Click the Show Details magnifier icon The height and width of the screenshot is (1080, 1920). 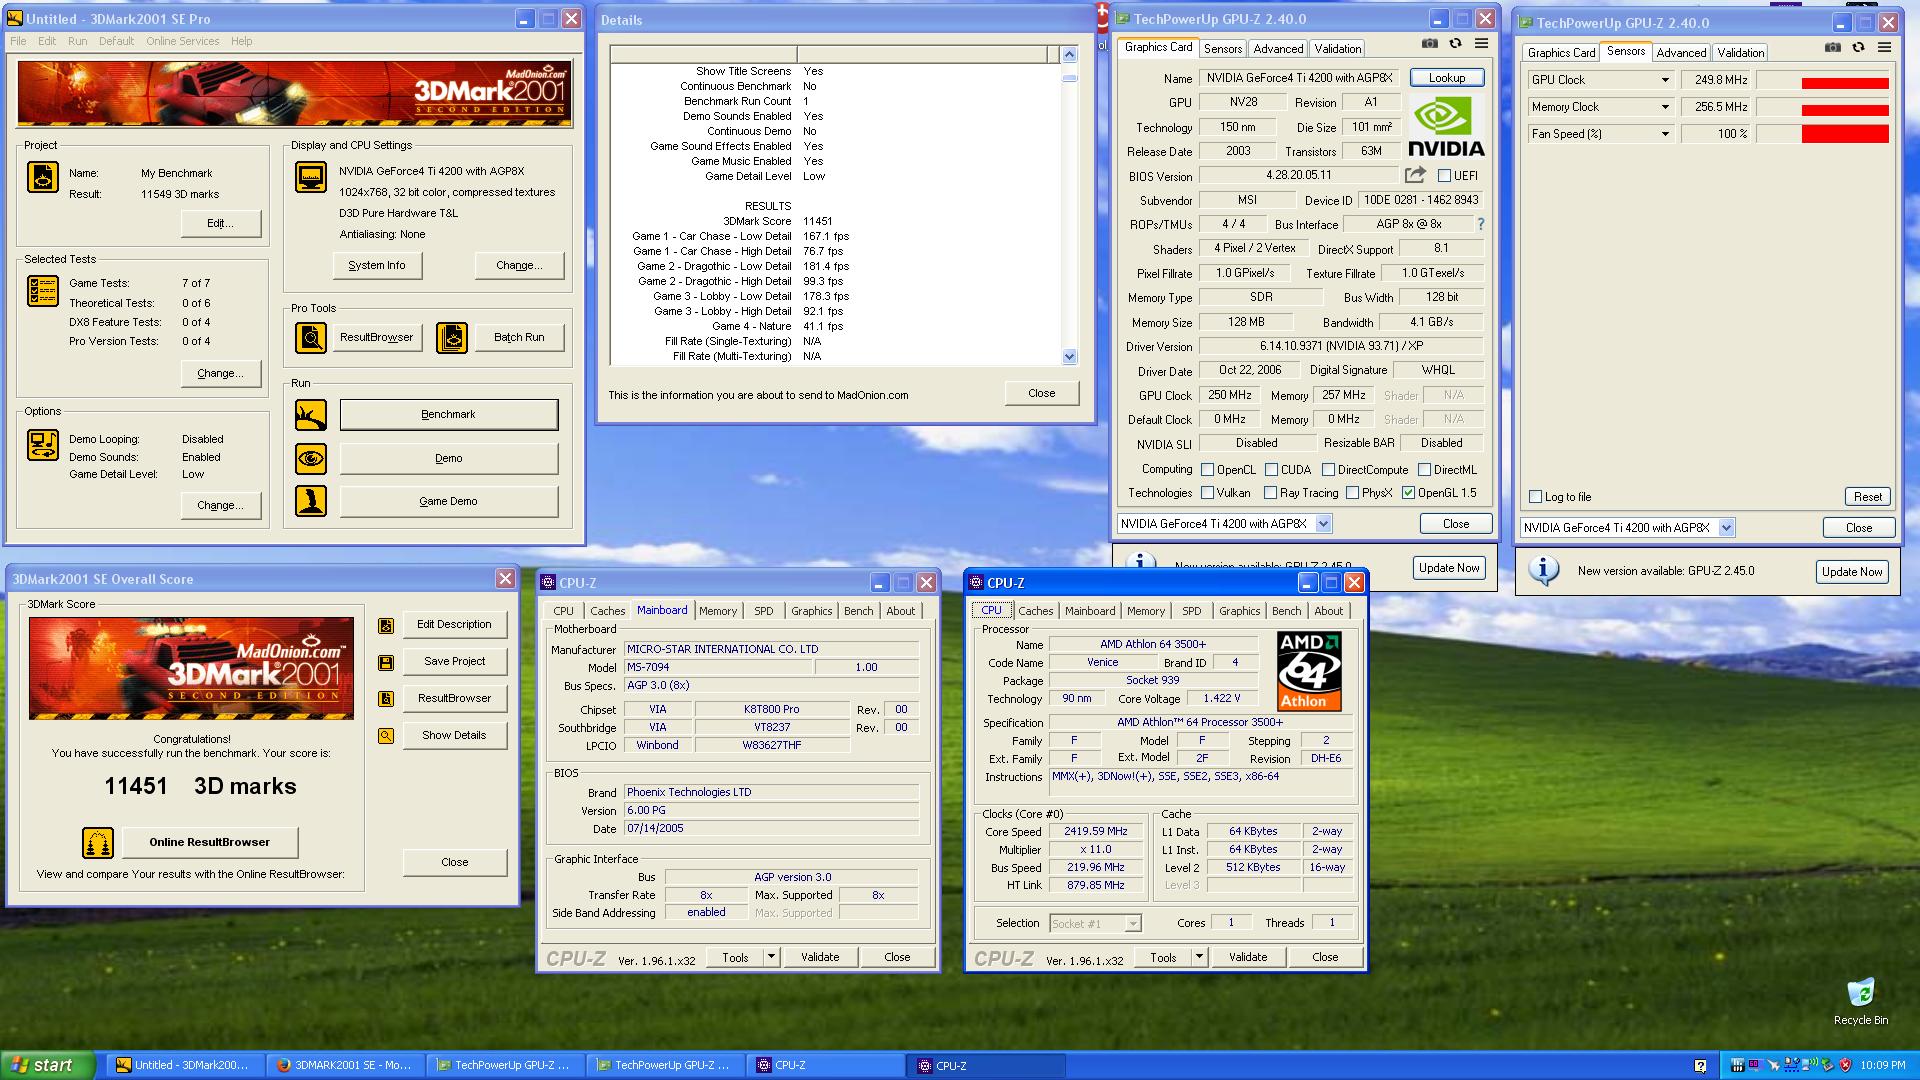(386, 736)
